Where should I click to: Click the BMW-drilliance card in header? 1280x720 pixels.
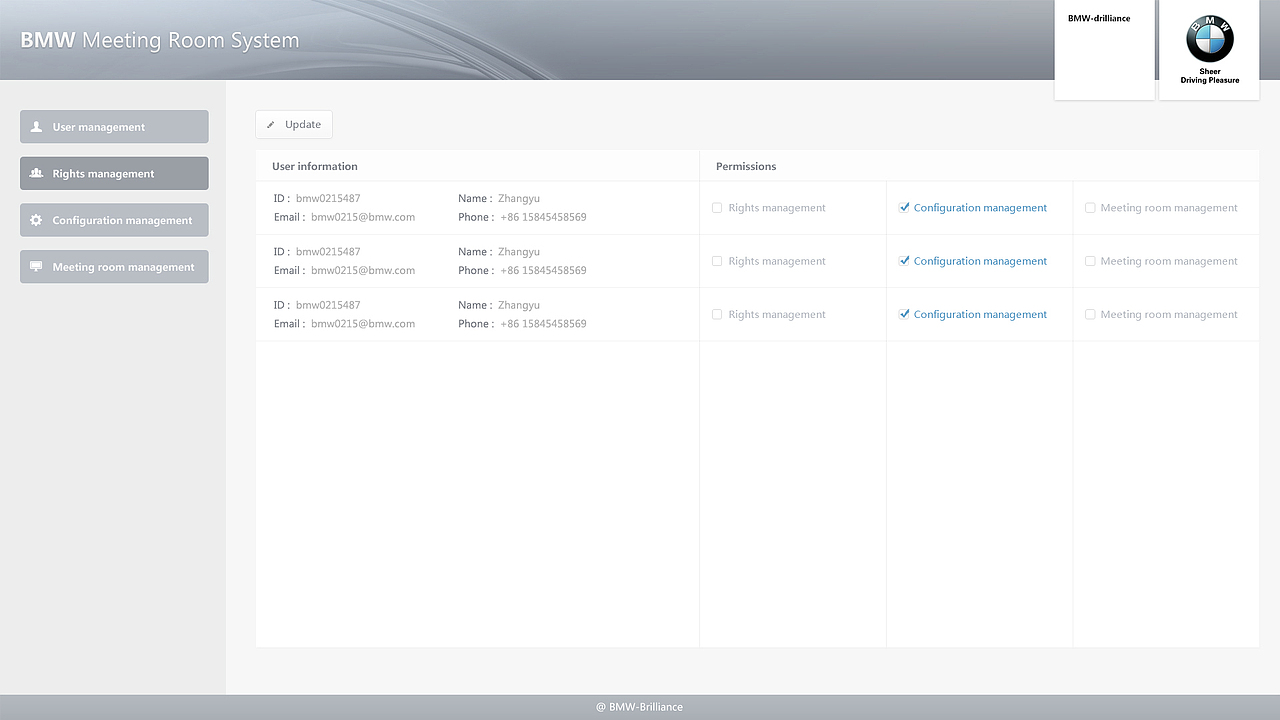1104,50
